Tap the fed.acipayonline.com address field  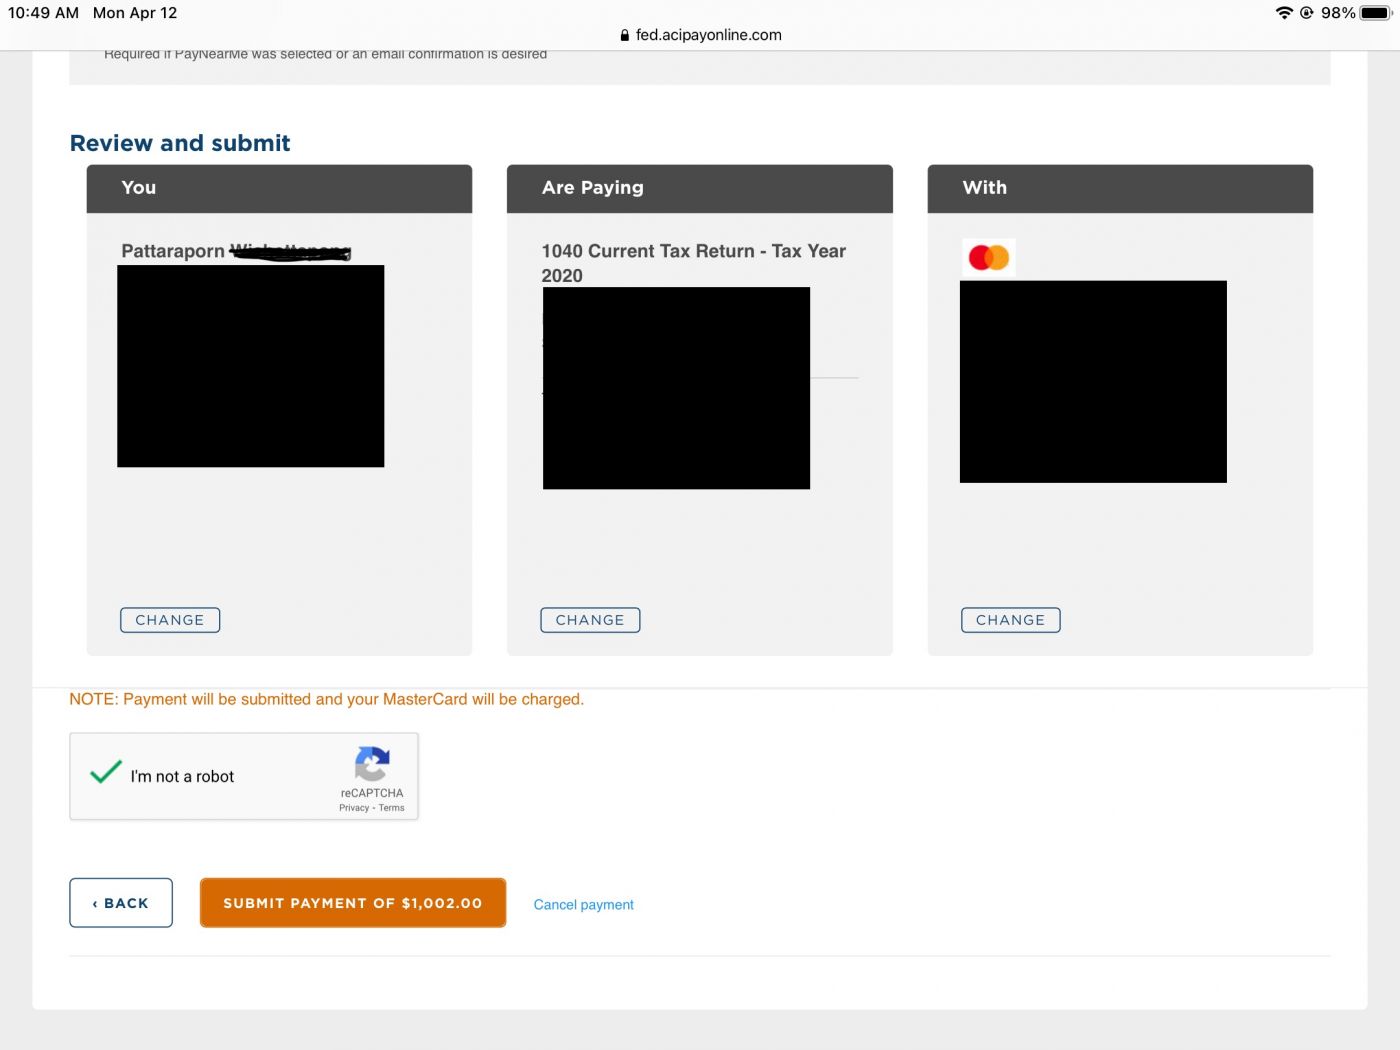point(708,35)
